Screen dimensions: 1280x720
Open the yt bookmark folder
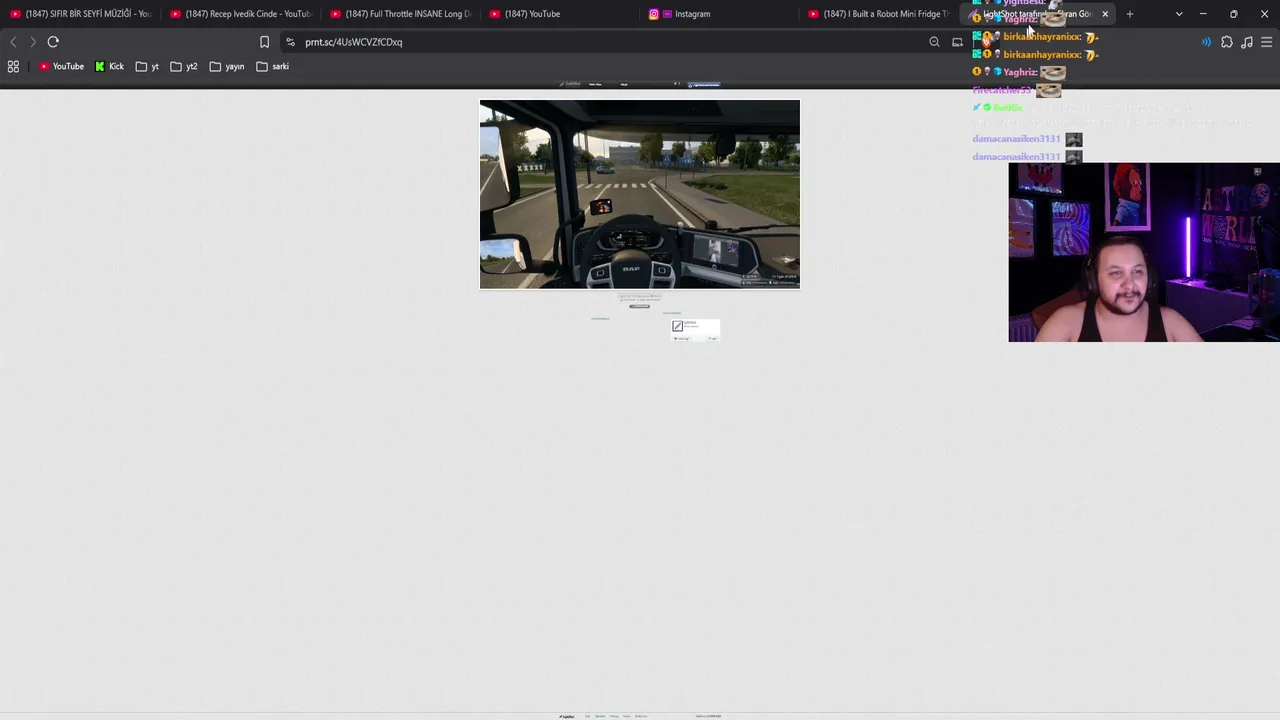pos(147,66)
